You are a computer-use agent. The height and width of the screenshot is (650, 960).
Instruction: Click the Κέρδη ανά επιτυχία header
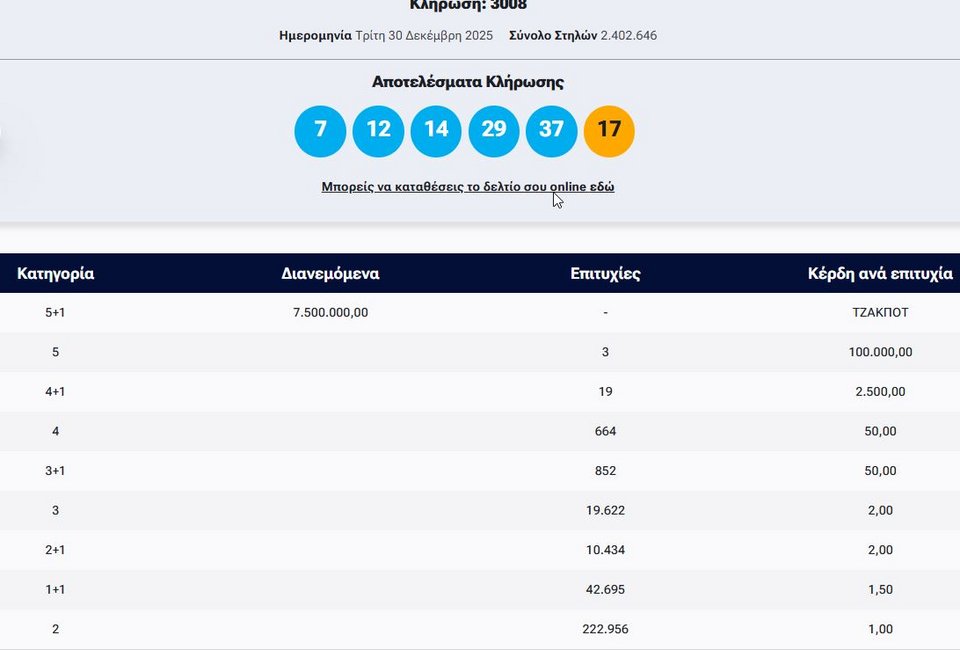[x=880, y=273]
